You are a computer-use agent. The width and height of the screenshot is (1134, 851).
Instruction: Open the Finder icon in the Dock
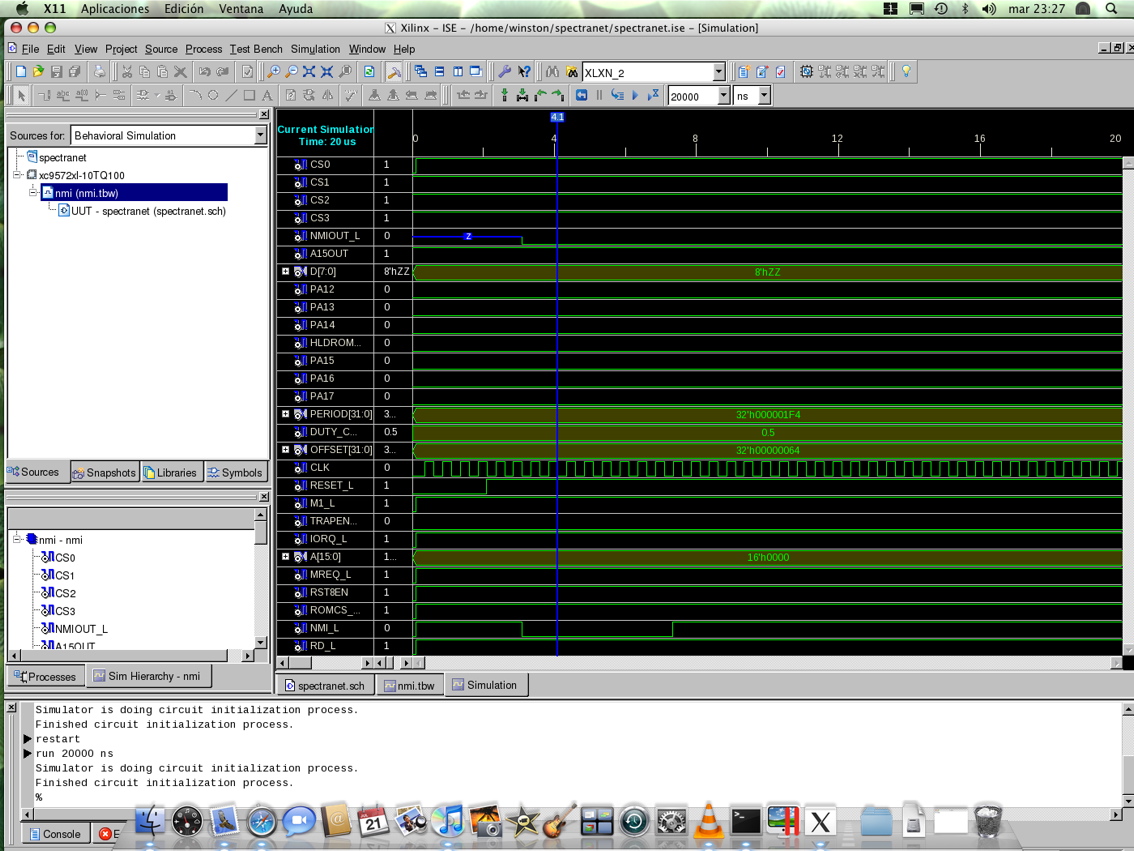pyautogui.click(x=150, y=821)
